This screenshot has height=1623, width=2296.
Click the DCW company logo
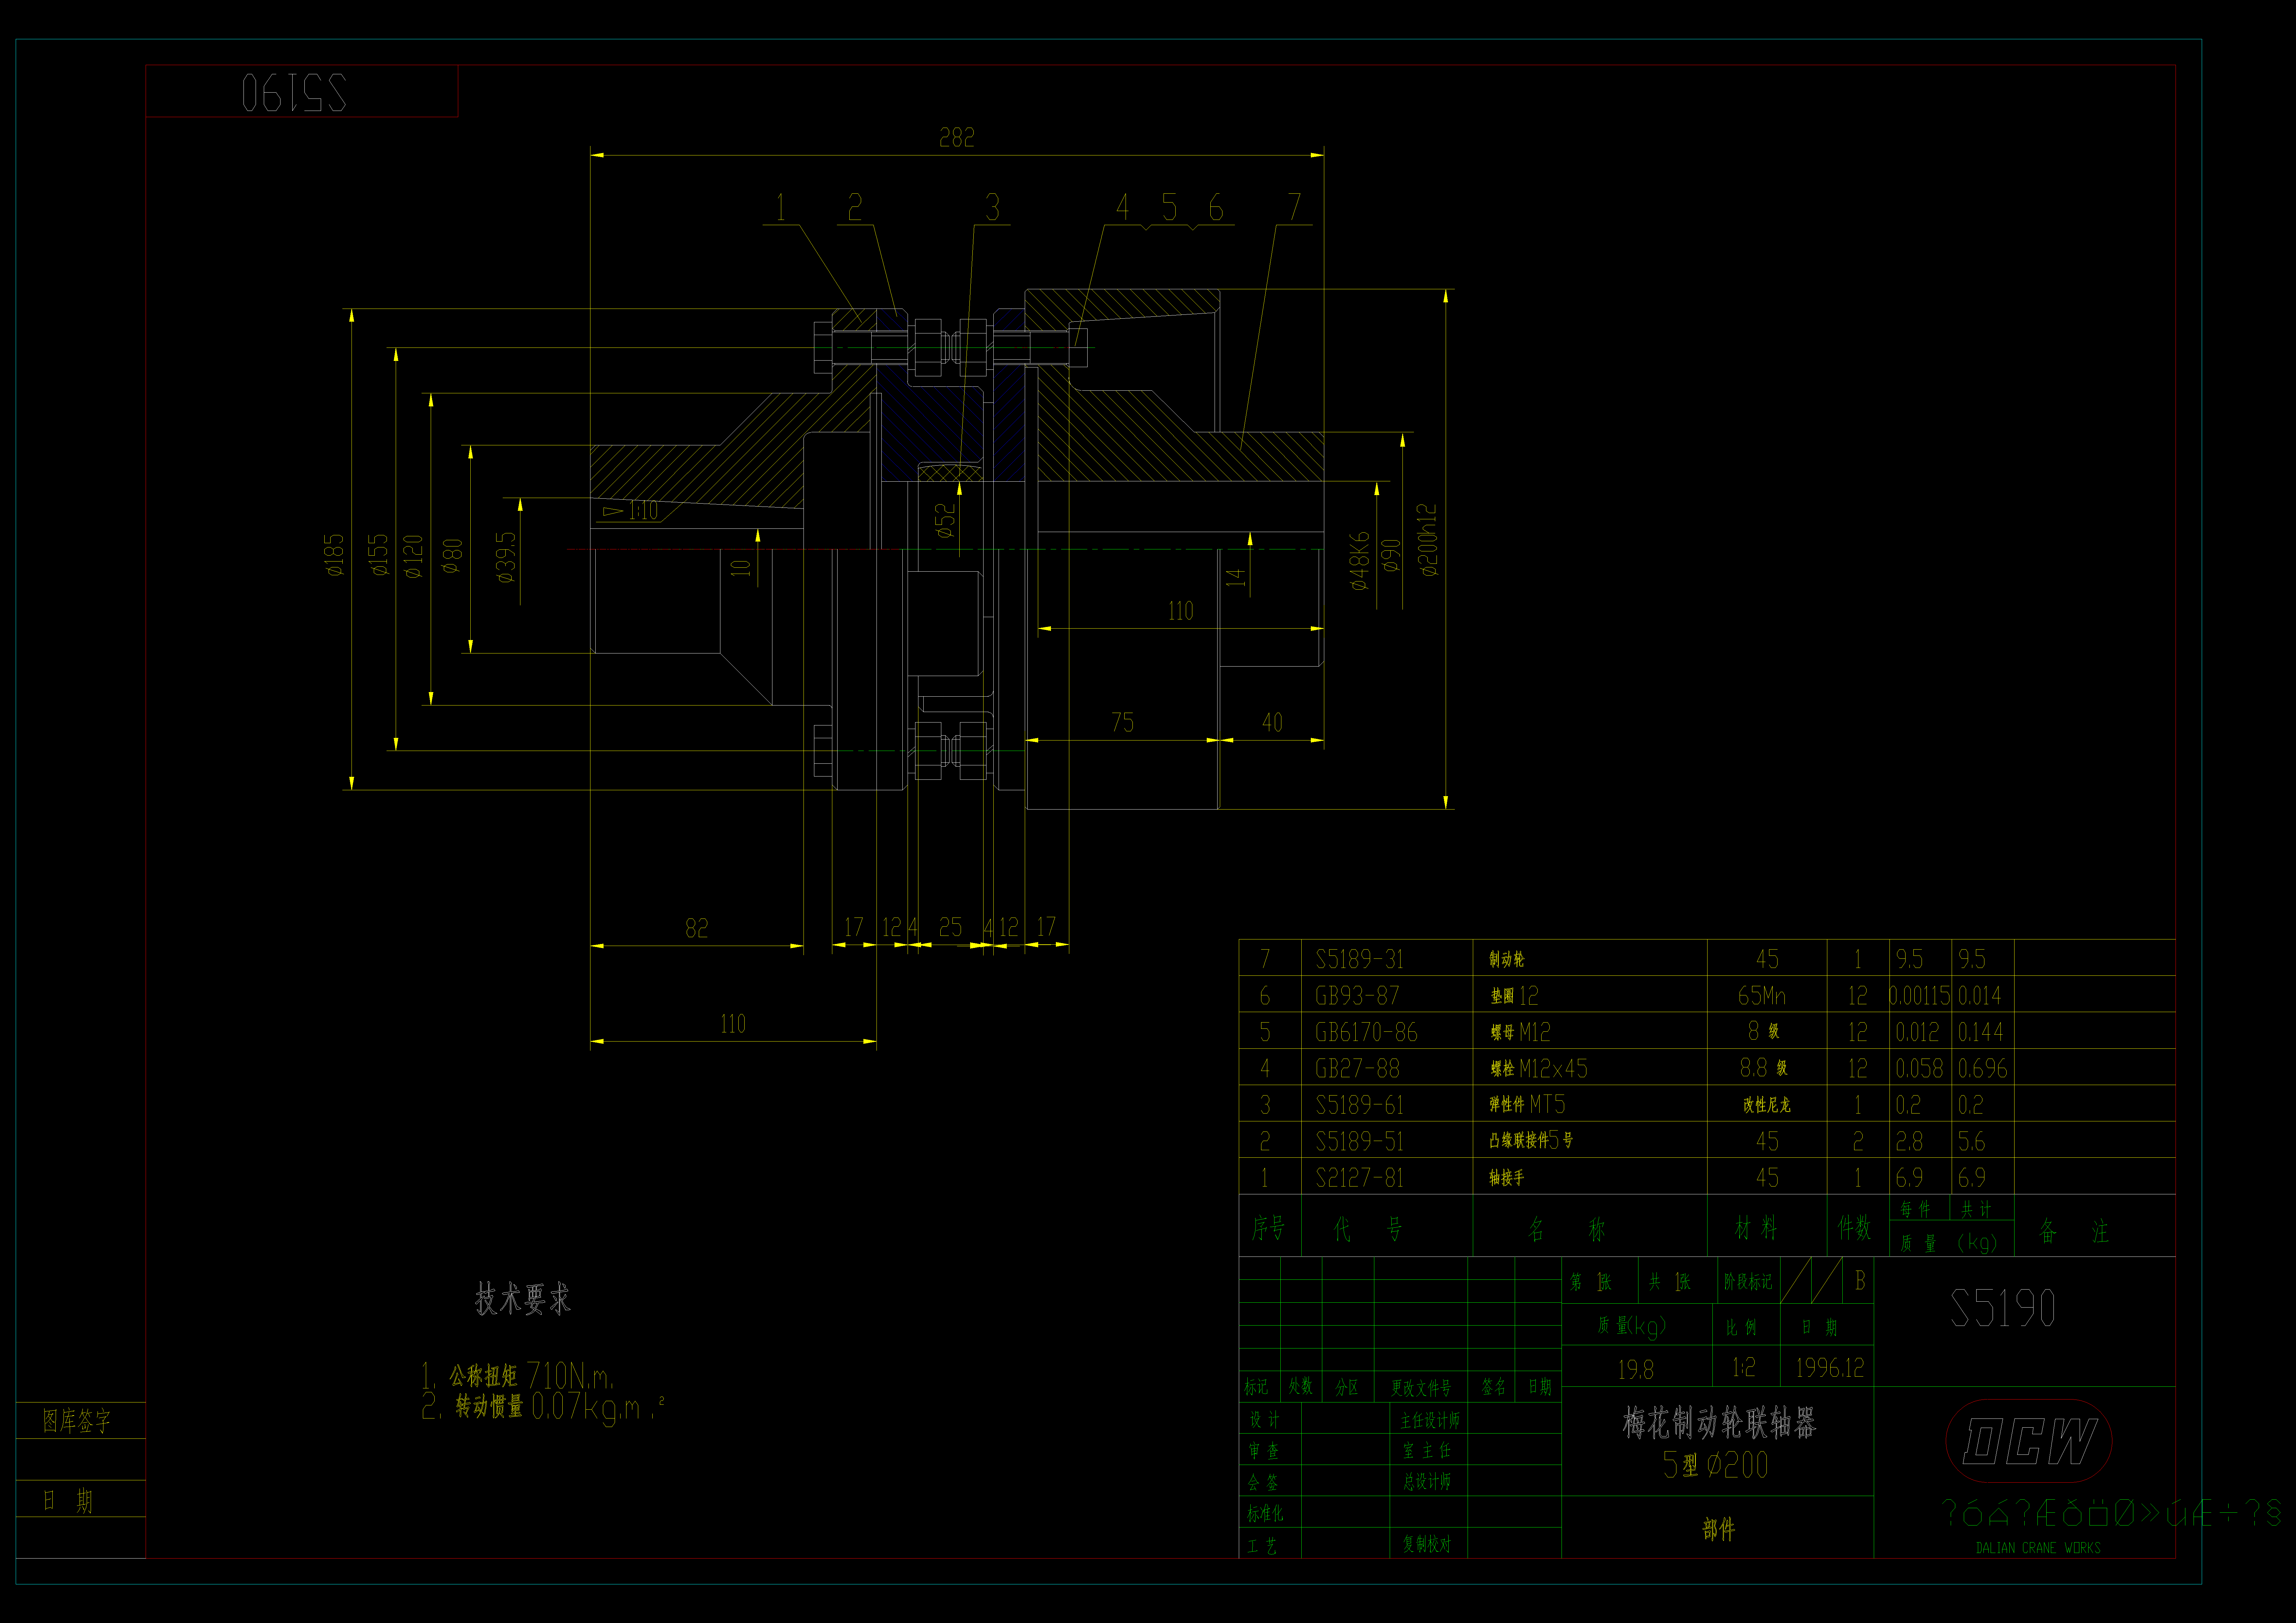click(x=2029, y=1441)
